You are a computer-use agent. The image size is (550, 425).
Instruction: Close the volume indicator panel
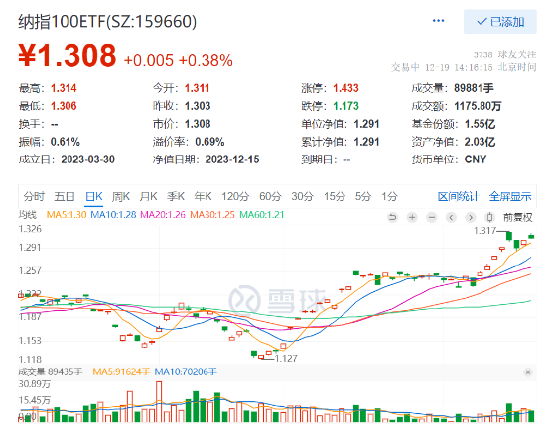[x=528, y=372]
